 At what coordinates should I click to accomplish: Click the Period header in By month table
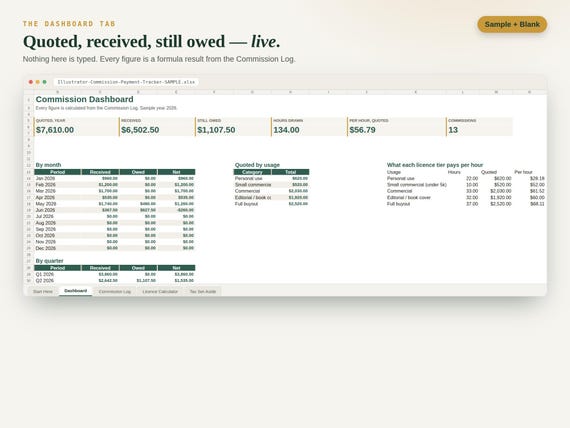pos(57,172)
